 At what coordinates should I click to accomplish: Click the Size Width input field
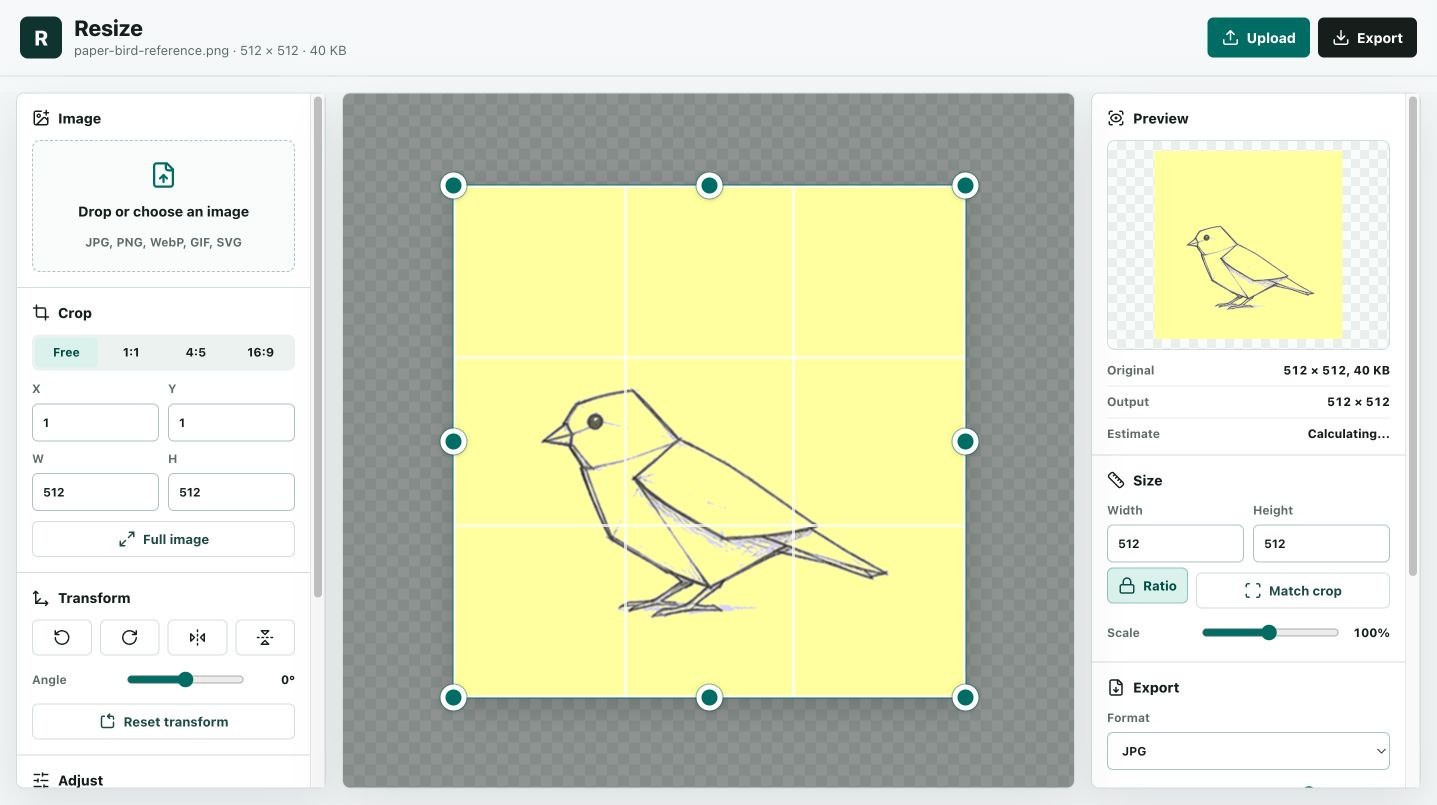(x=1175, y=543)
